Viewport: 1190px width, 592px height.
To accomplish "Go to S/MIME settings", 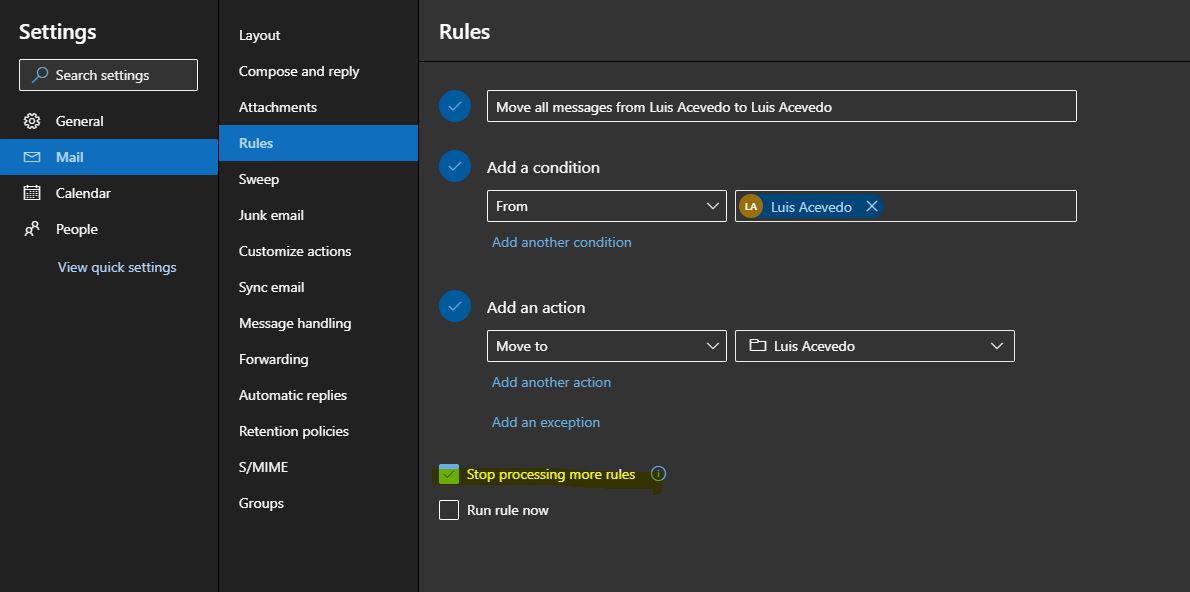I will click(x=318, y=467).
